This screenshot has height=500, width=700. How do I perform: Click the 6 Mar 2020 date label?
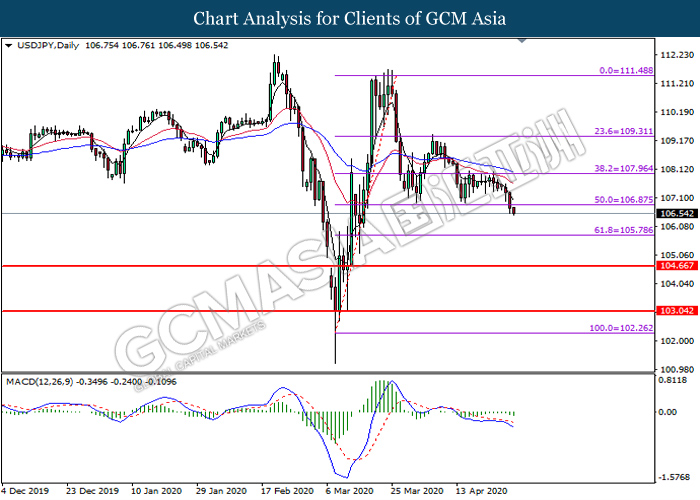tap(350, 491)
